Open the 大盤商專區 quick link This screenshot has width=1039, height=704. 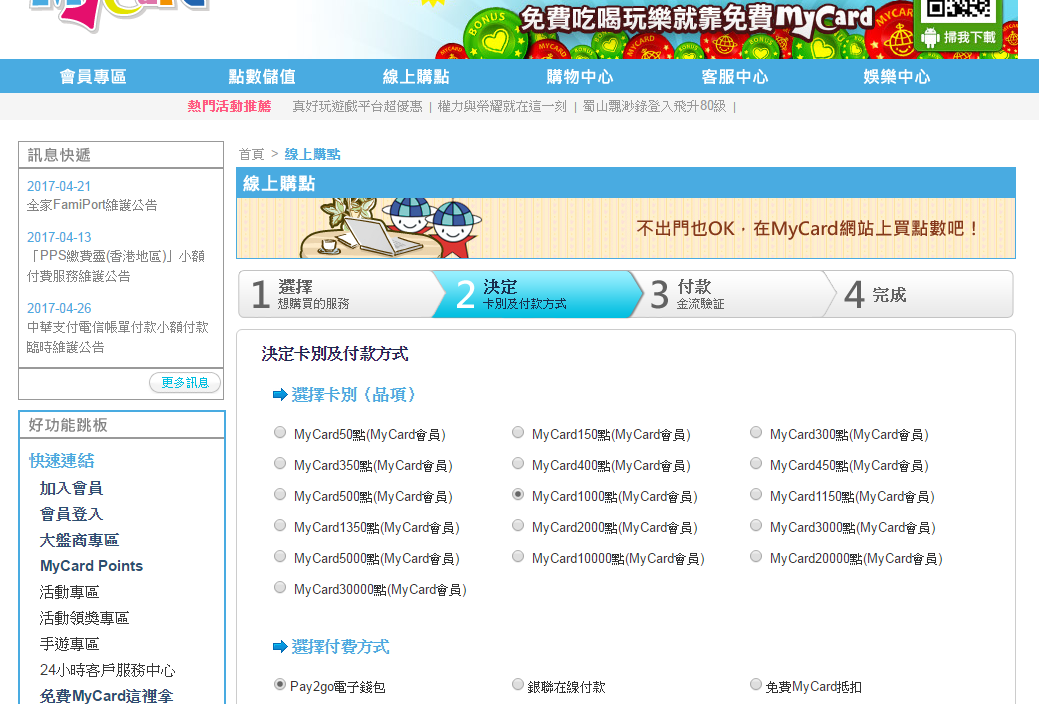point(79,540)
